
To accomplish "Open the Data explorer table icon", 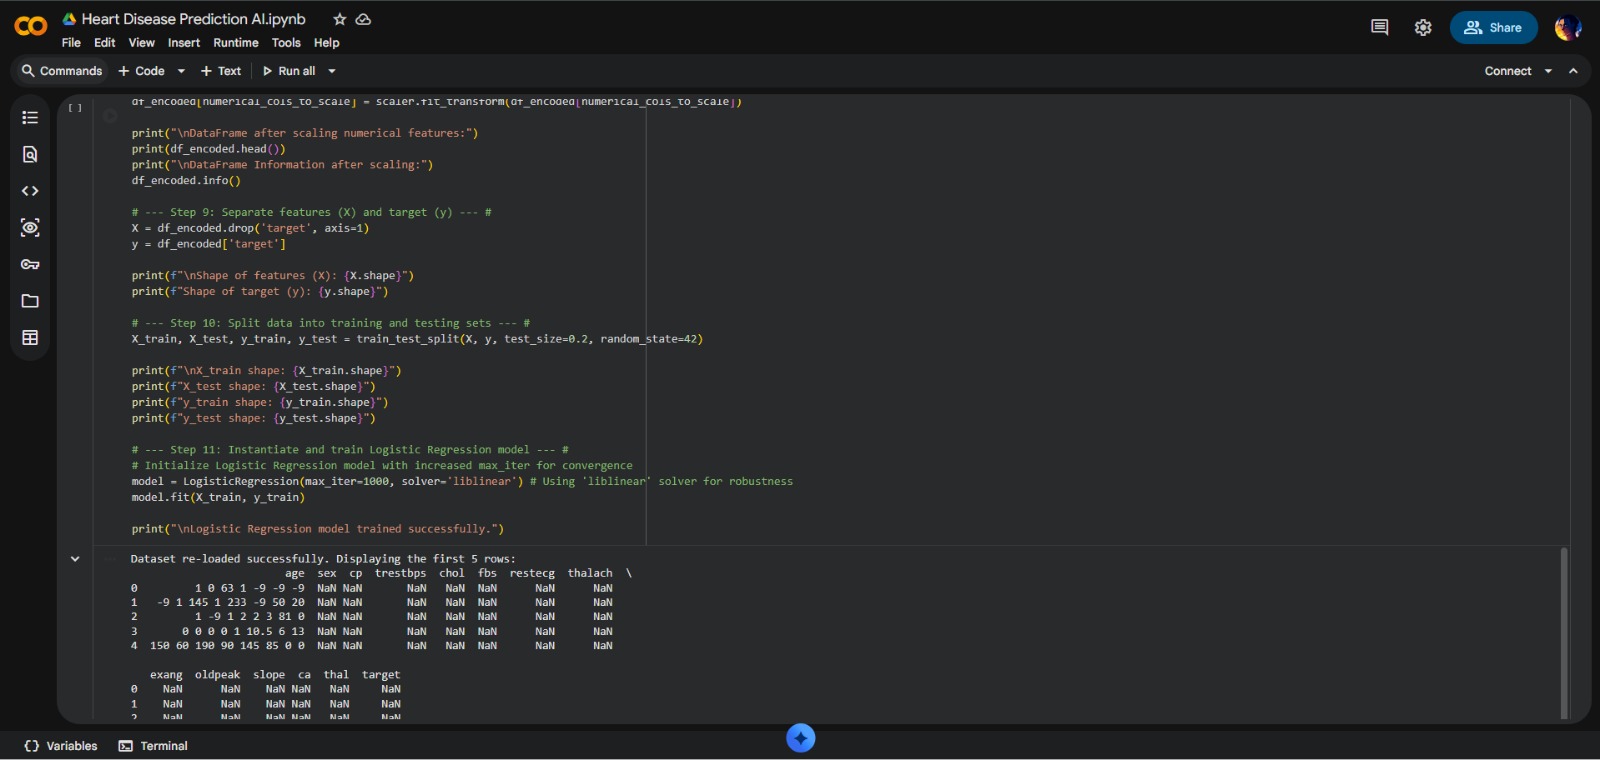I will tap(30, 338).
